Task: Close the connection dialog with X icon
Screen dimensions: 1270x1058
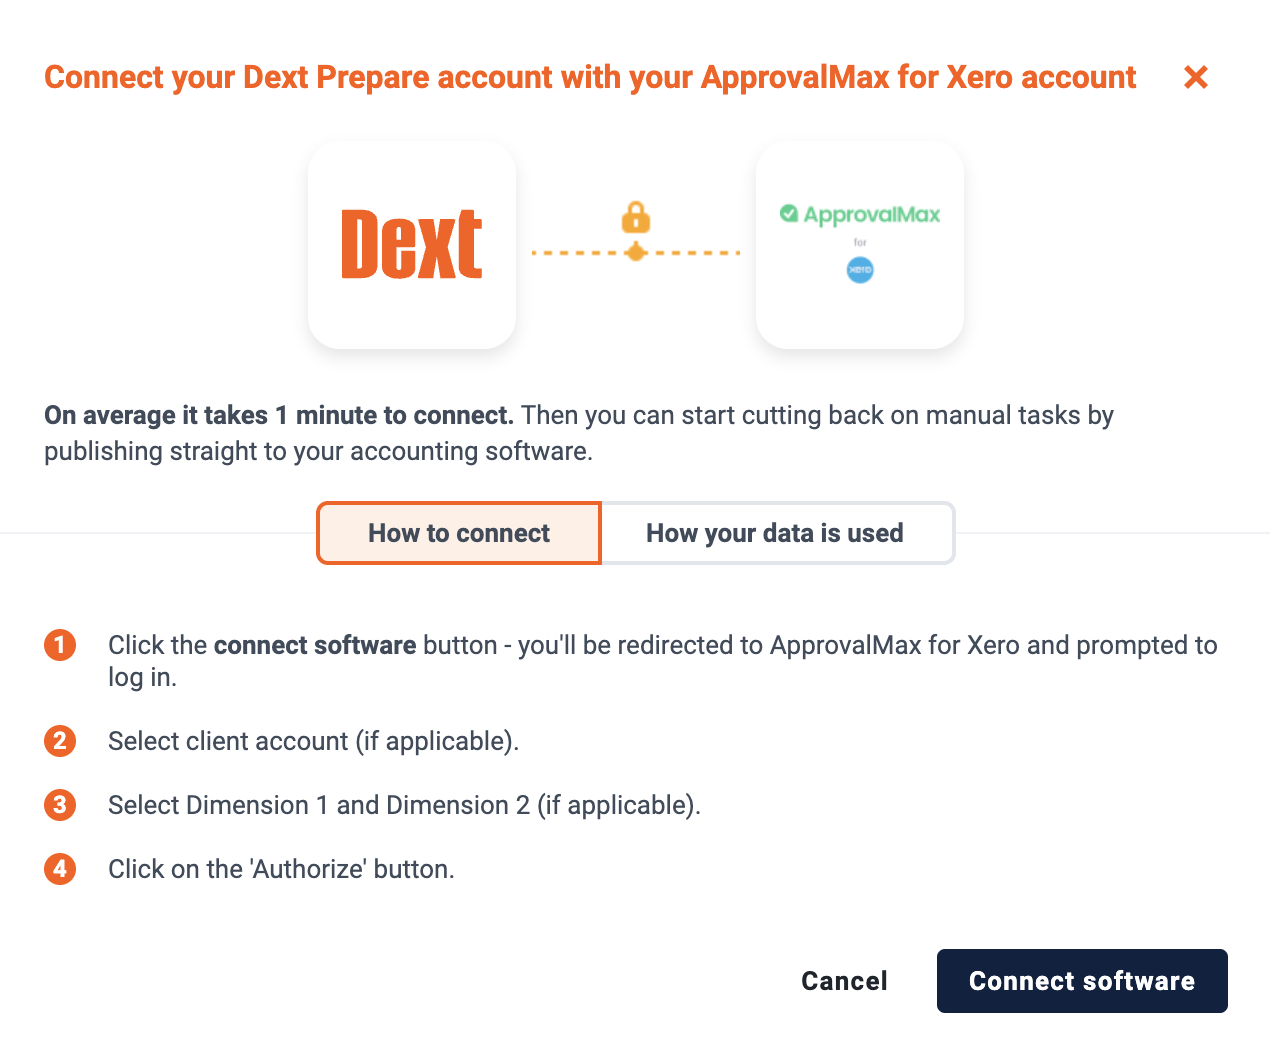Action: [1196, 77]
